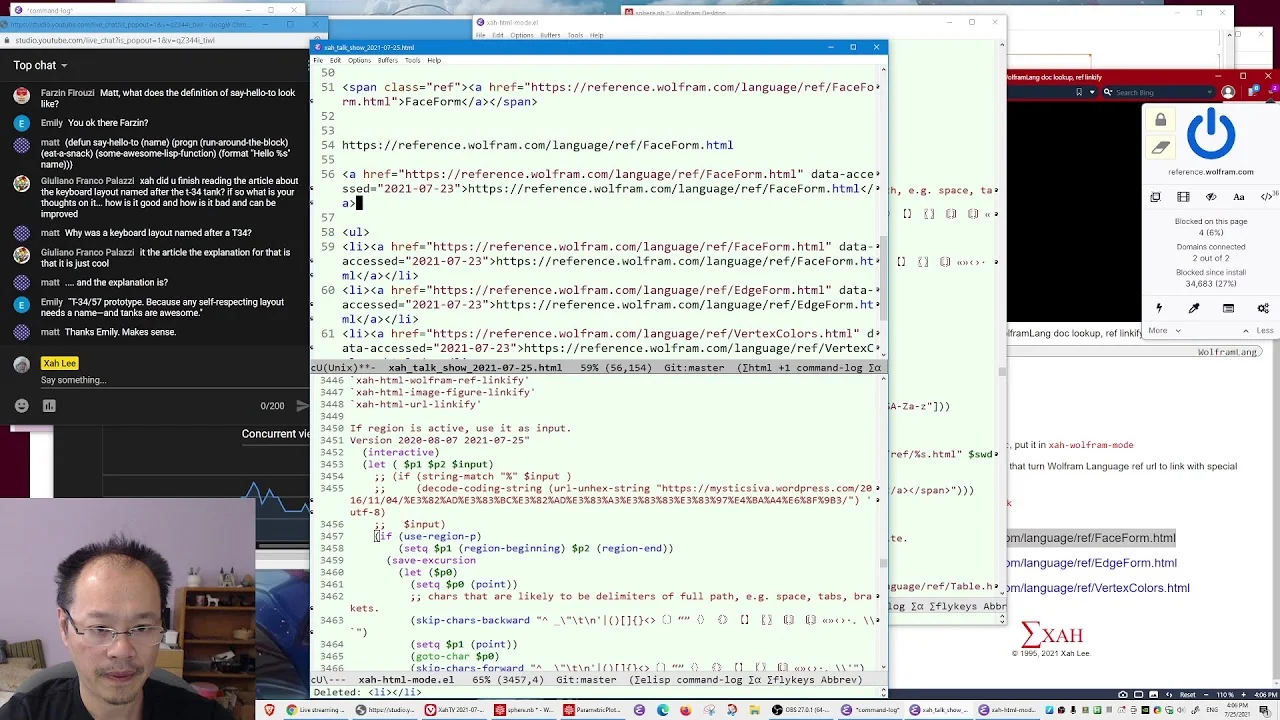The height and width of the screenshot is (720, 1280).
Task: Toggle uBlock JavaScript blocking icon
Action: coord(1266,197)
